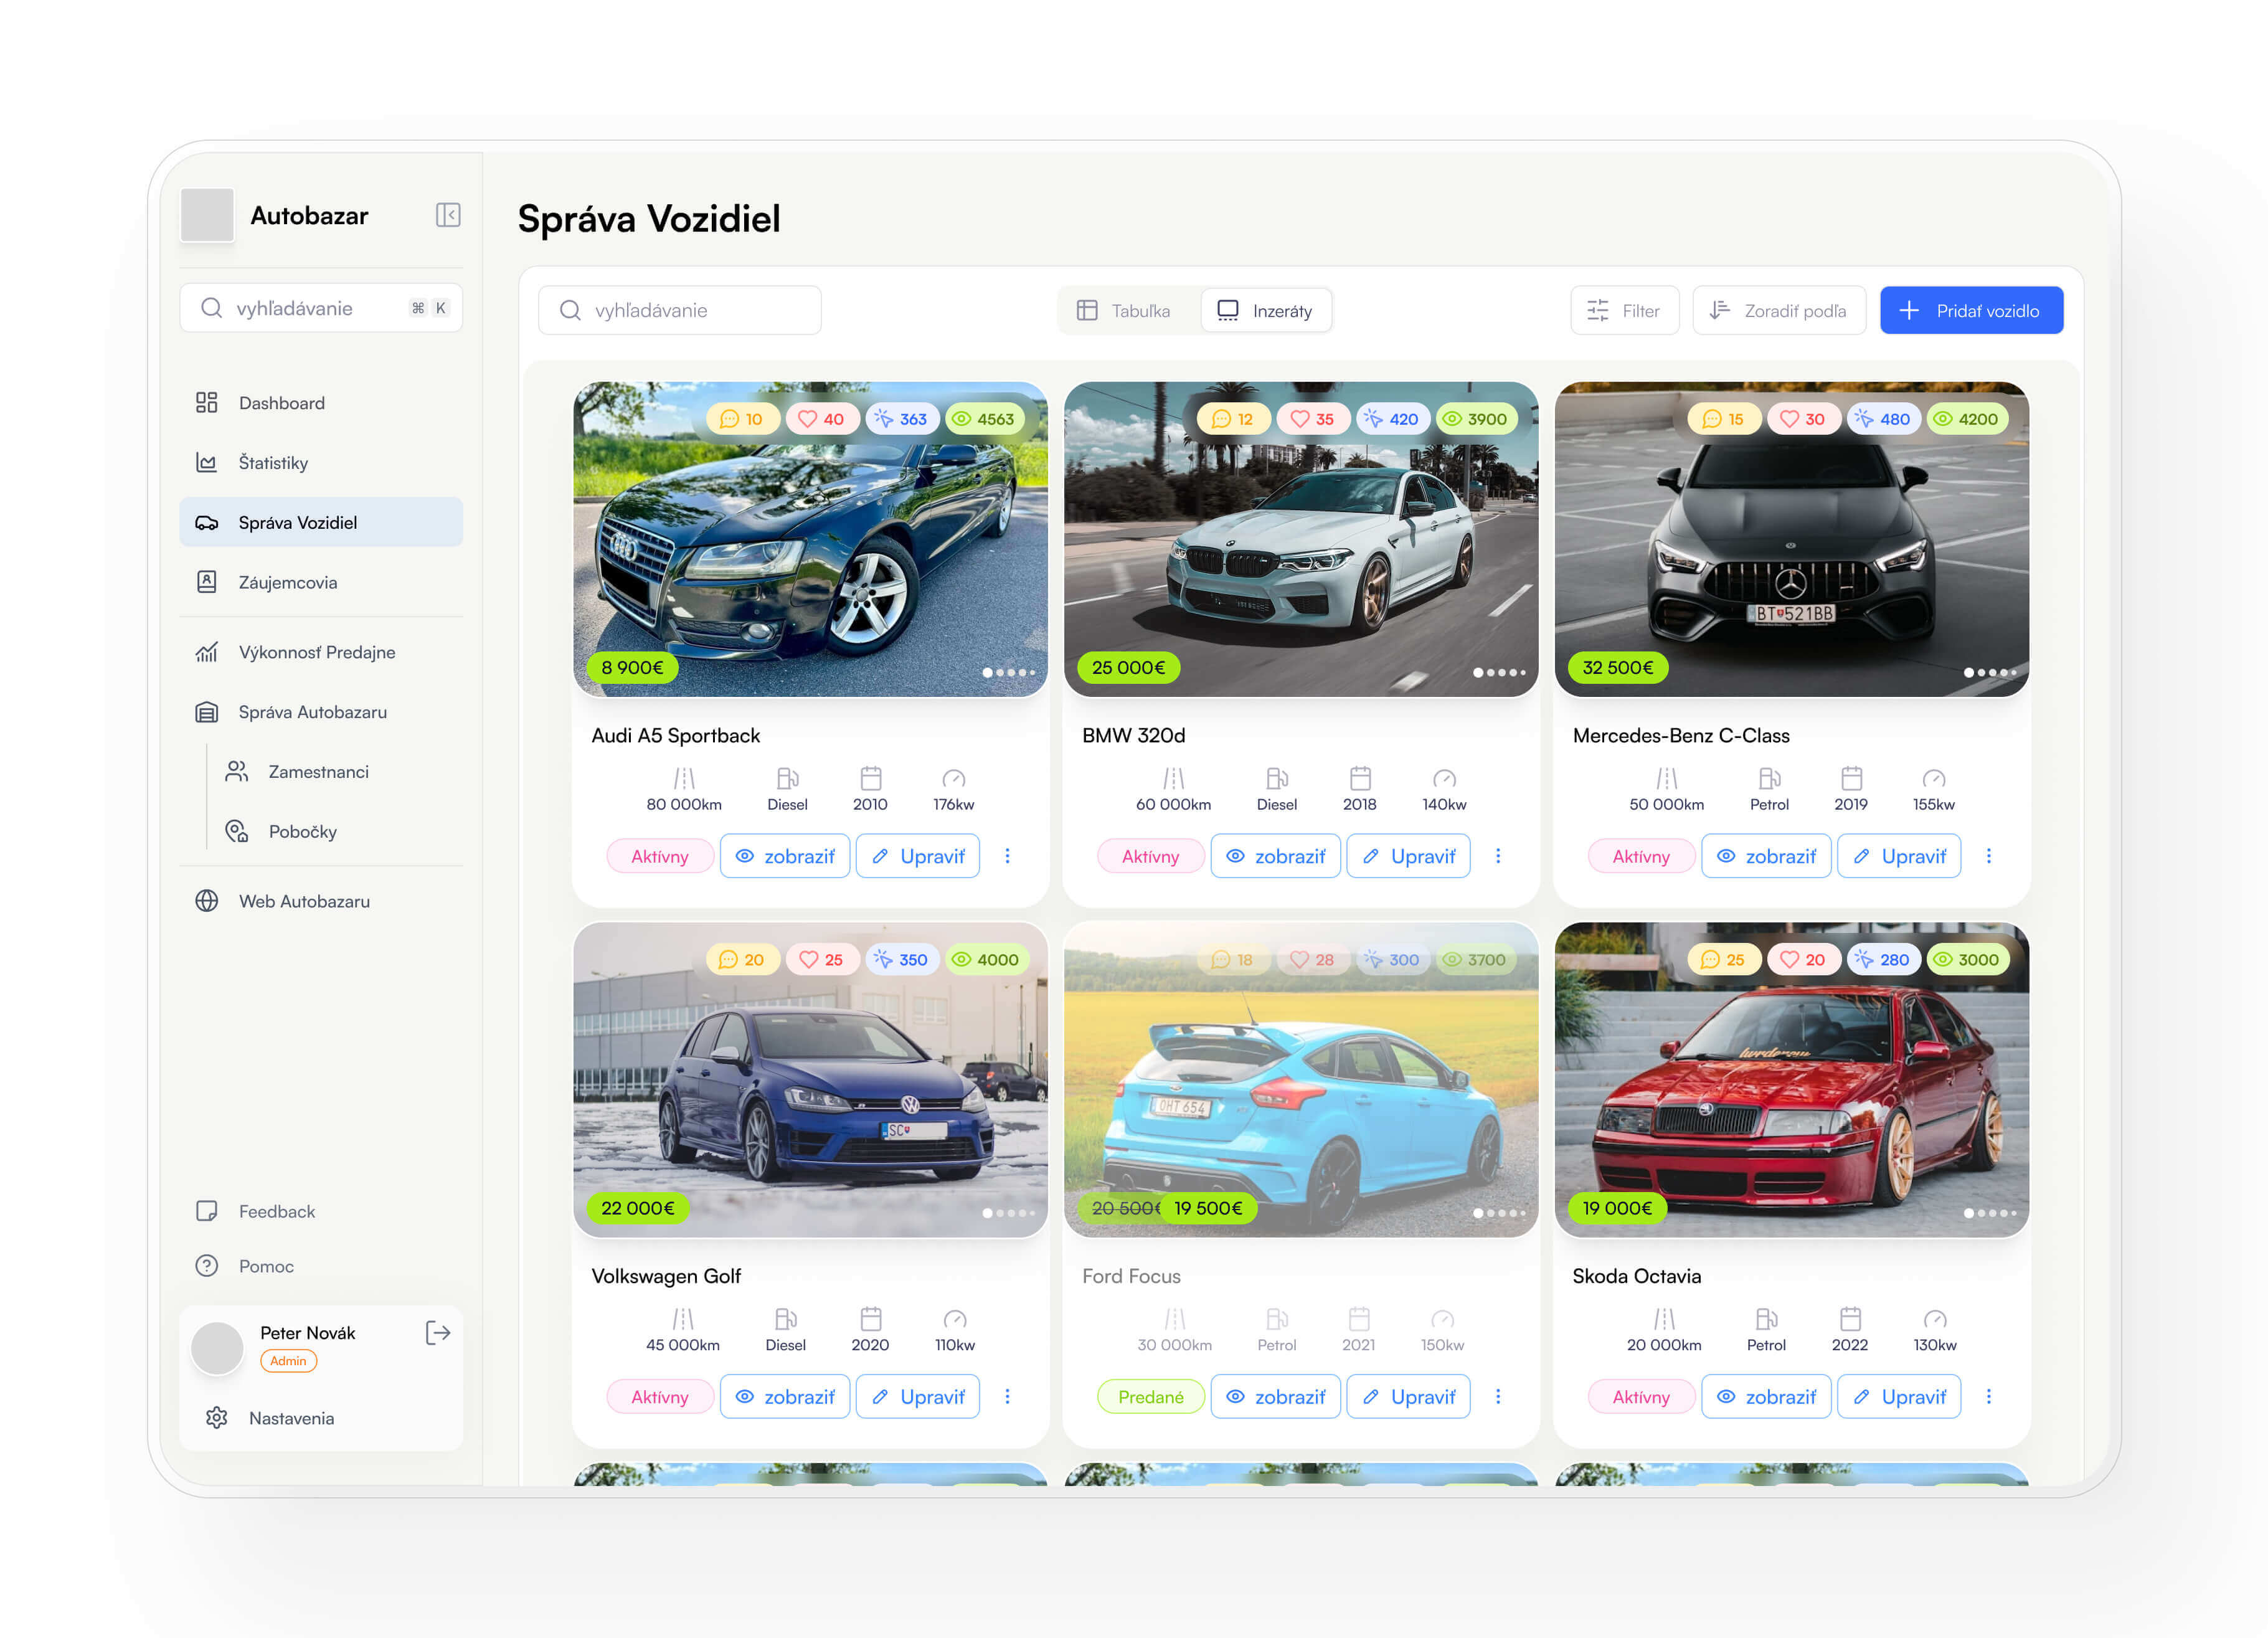Open the Štatistiky chart icon
Viewport: 2268px width, 1638px height.
pyautogui.click(x=207, y=462)
